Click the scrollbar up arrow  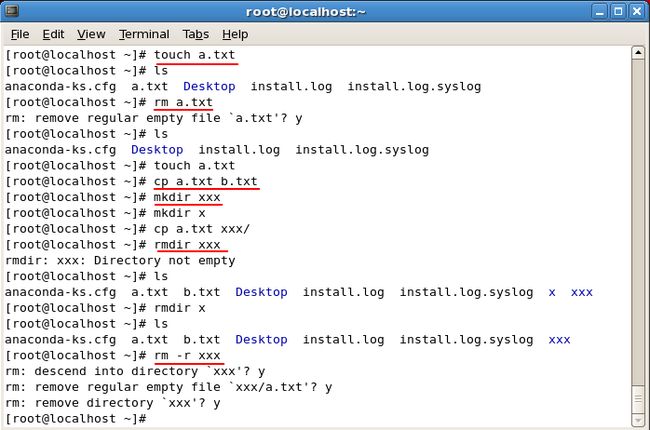[638, 53]
